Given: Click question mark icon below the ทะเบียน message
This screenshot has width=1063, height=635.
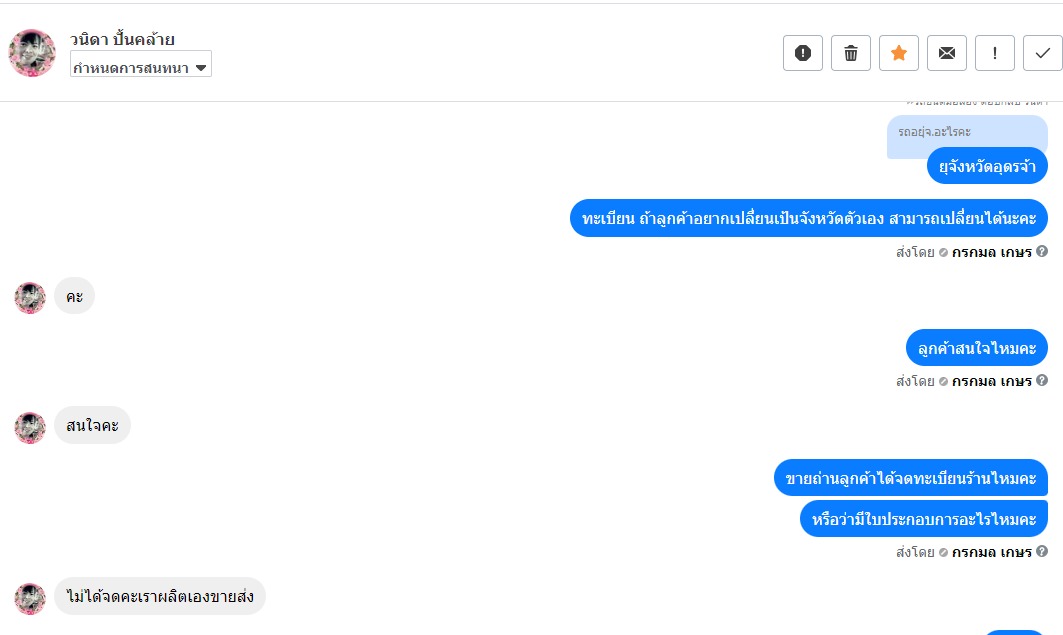Looking at the screenshot, I should coord(1042,252).
